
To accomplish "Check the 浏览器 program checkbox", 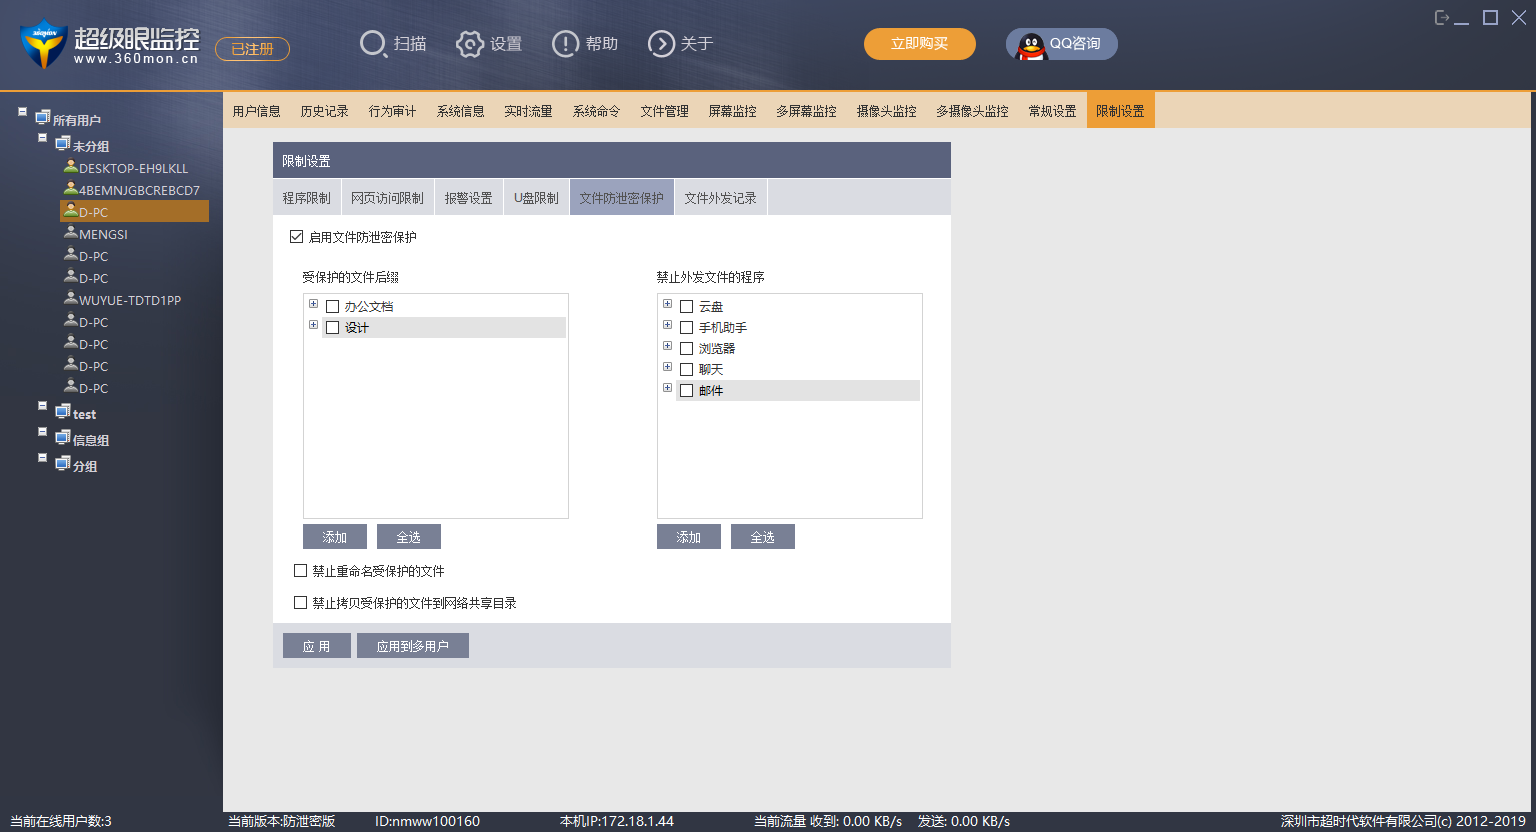I will pyautogui.click(x=687, y=349).
